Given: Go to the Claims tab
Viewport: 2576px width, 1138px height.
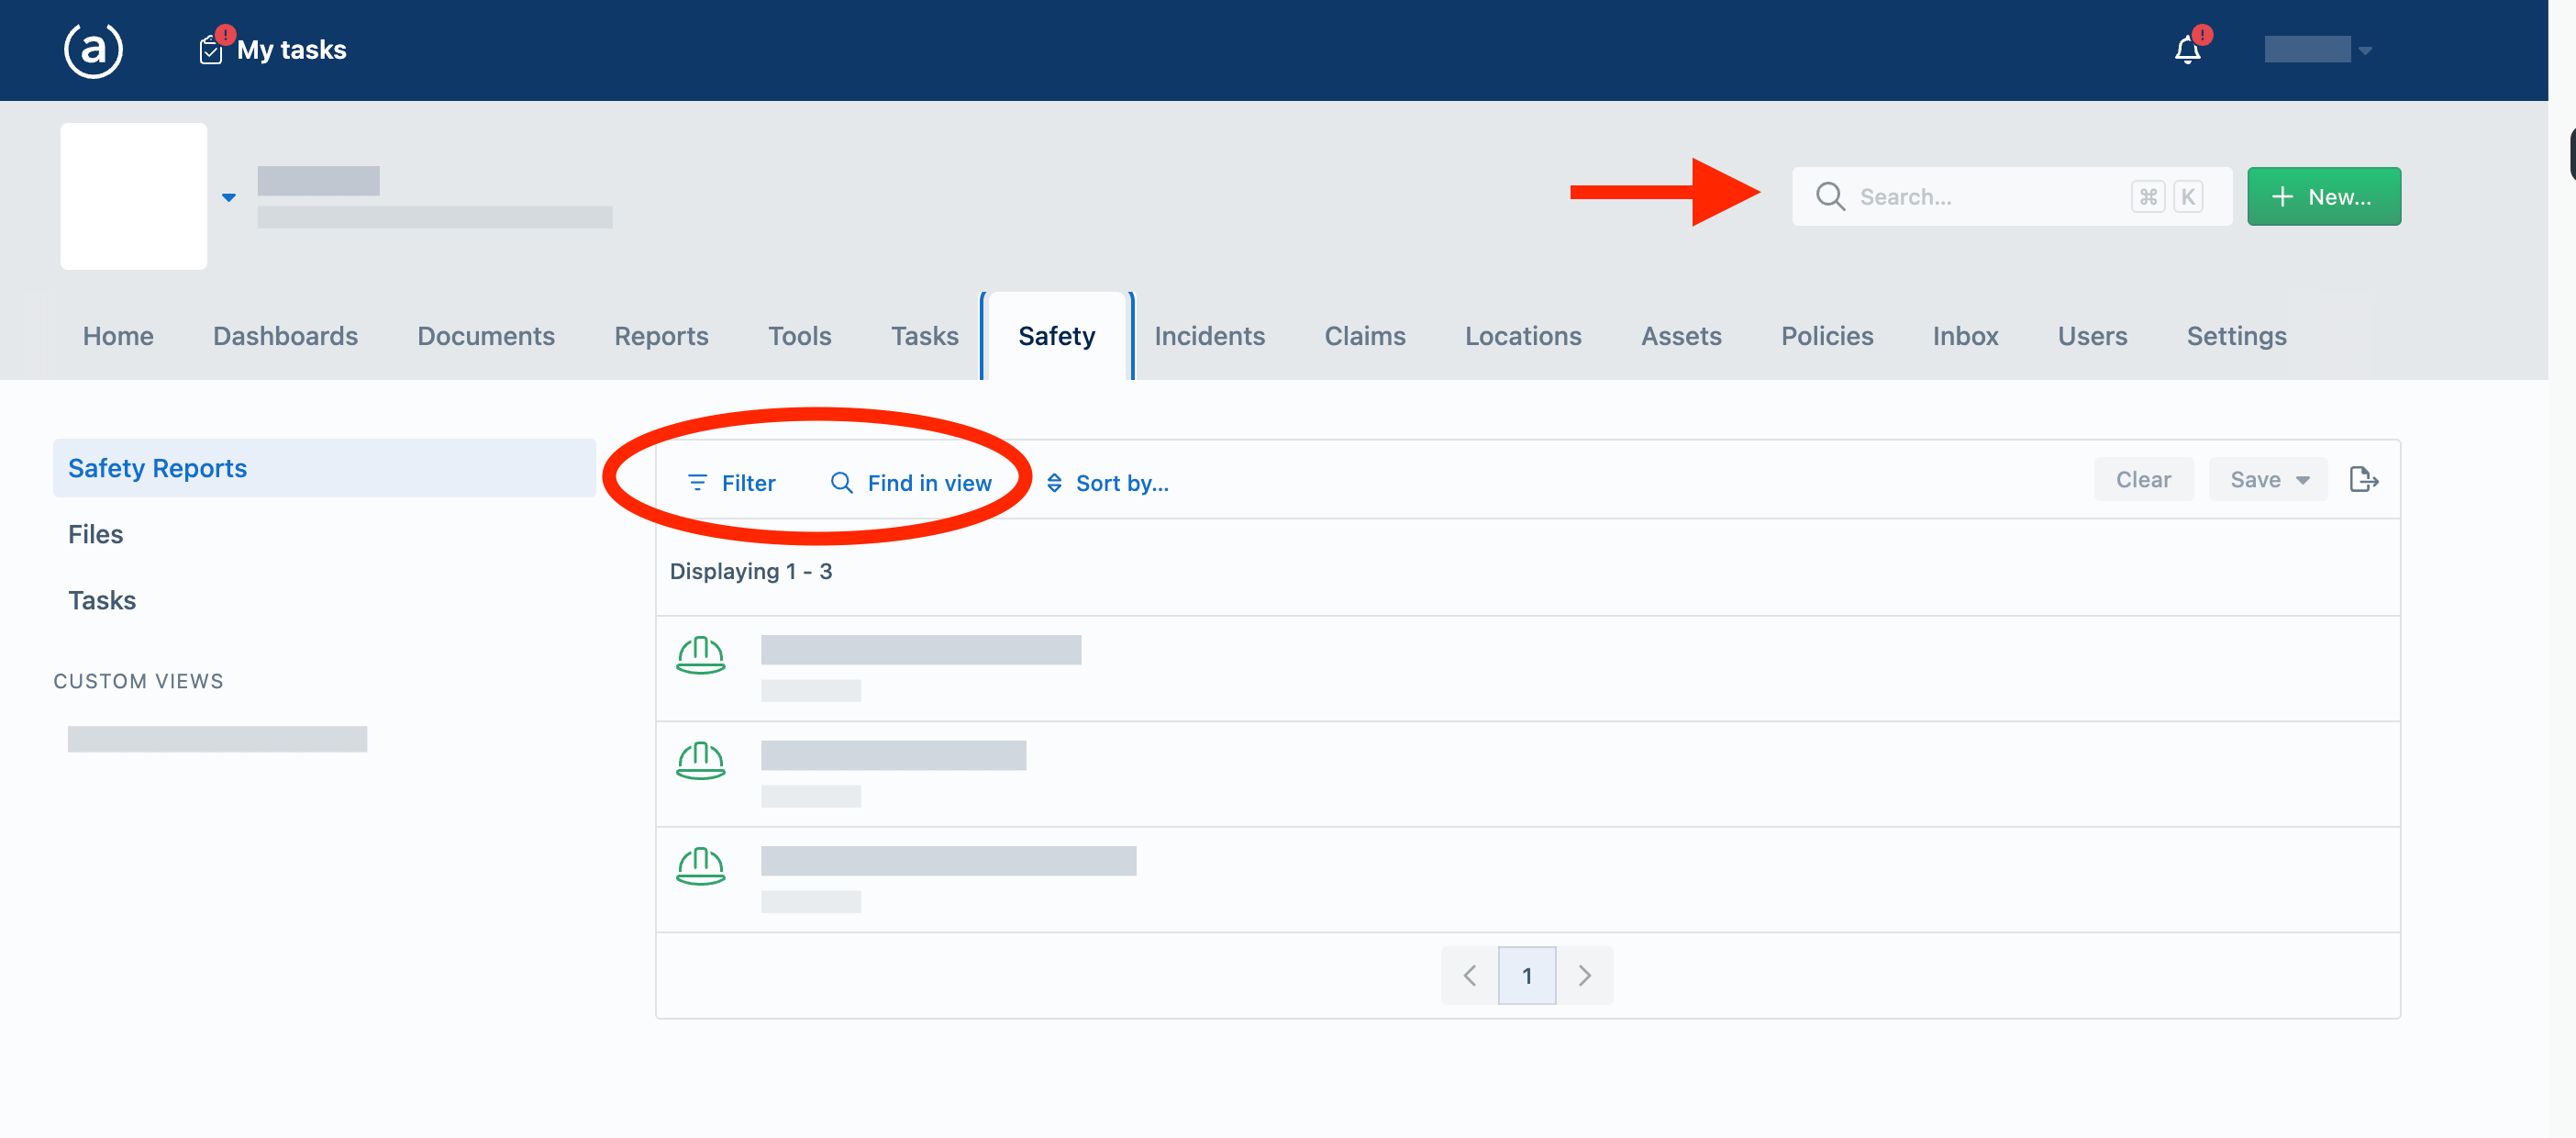Looking at the screenshot, I should (x=1364, y=336).
